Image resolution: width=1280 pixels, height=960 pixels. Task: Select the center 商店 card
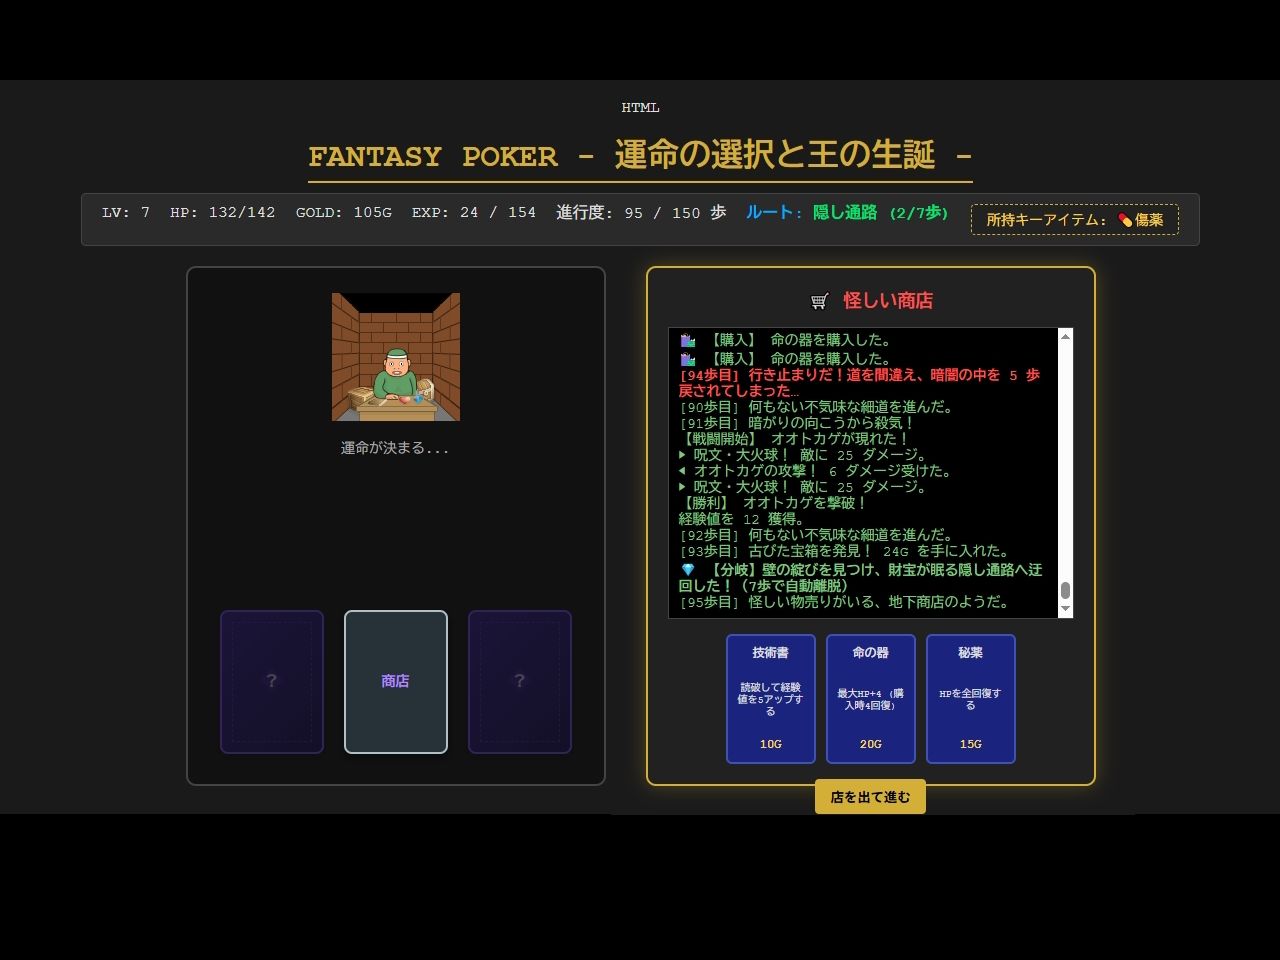tap(396, 681)
